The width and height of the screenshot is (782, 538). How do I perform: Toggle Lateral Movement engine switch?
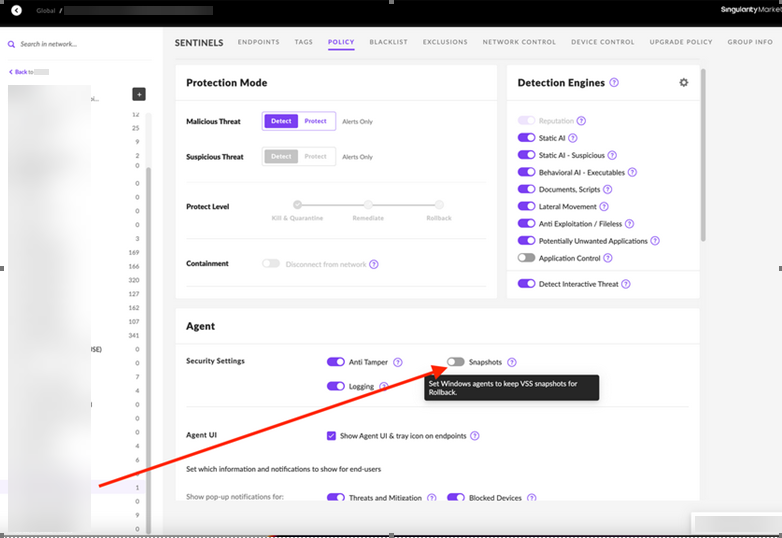click(526, 206)
